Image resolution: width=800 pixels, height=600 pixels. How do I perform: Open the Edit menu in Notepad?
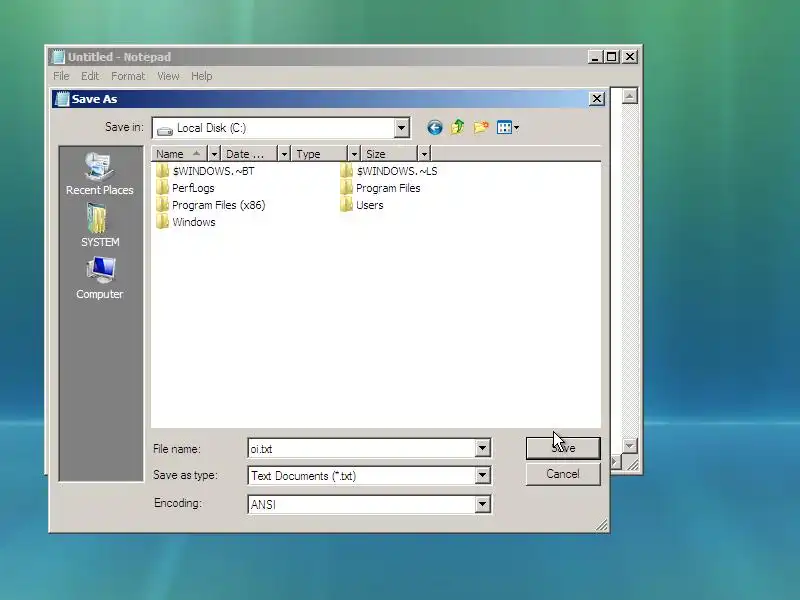tap(90, 76)
